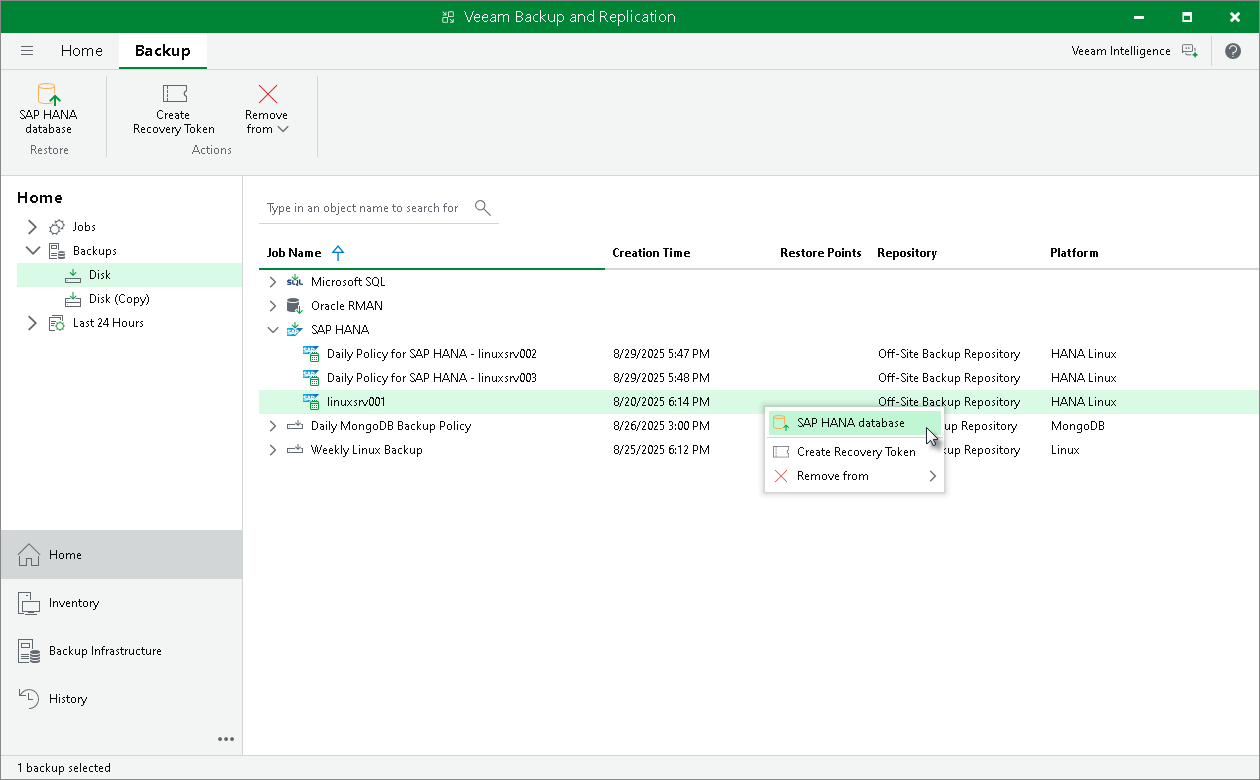Expand the Microsoft SQL backup group
The height and width of the screenshot is (780, 1260).
click(x=273, y=282)
